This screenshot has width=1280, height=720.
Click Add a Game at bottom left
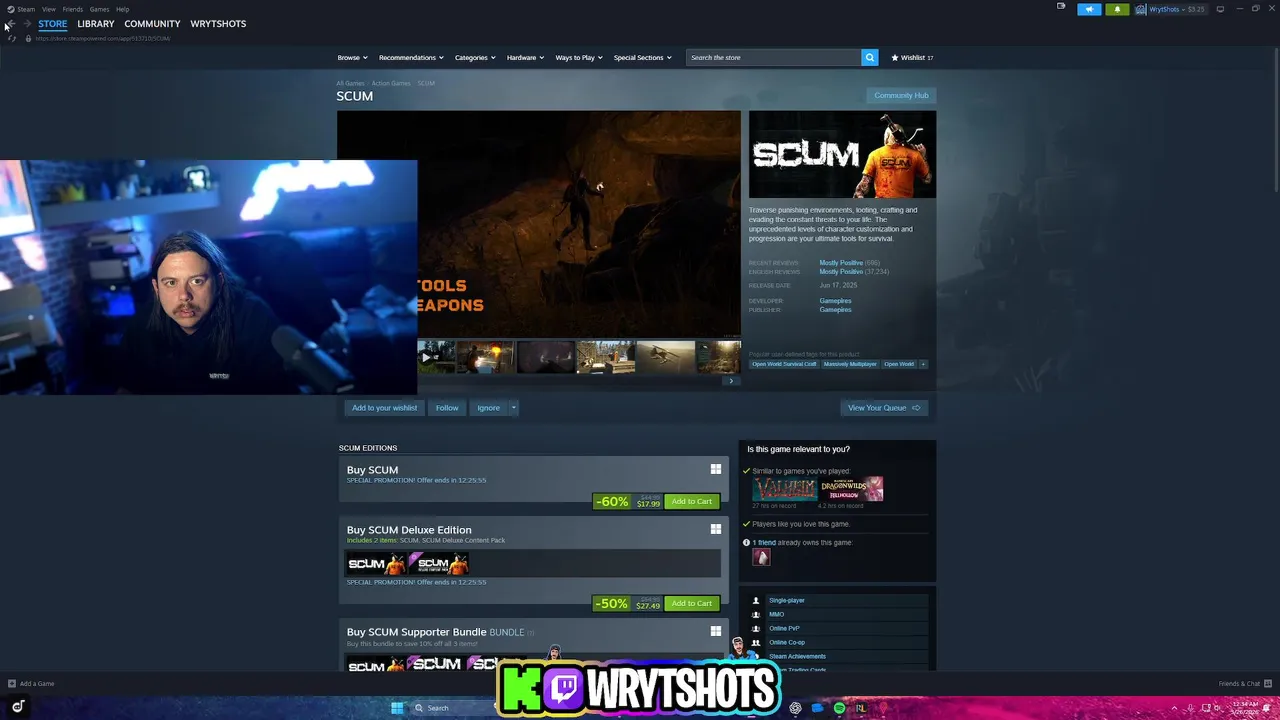[x=31, y=684]
